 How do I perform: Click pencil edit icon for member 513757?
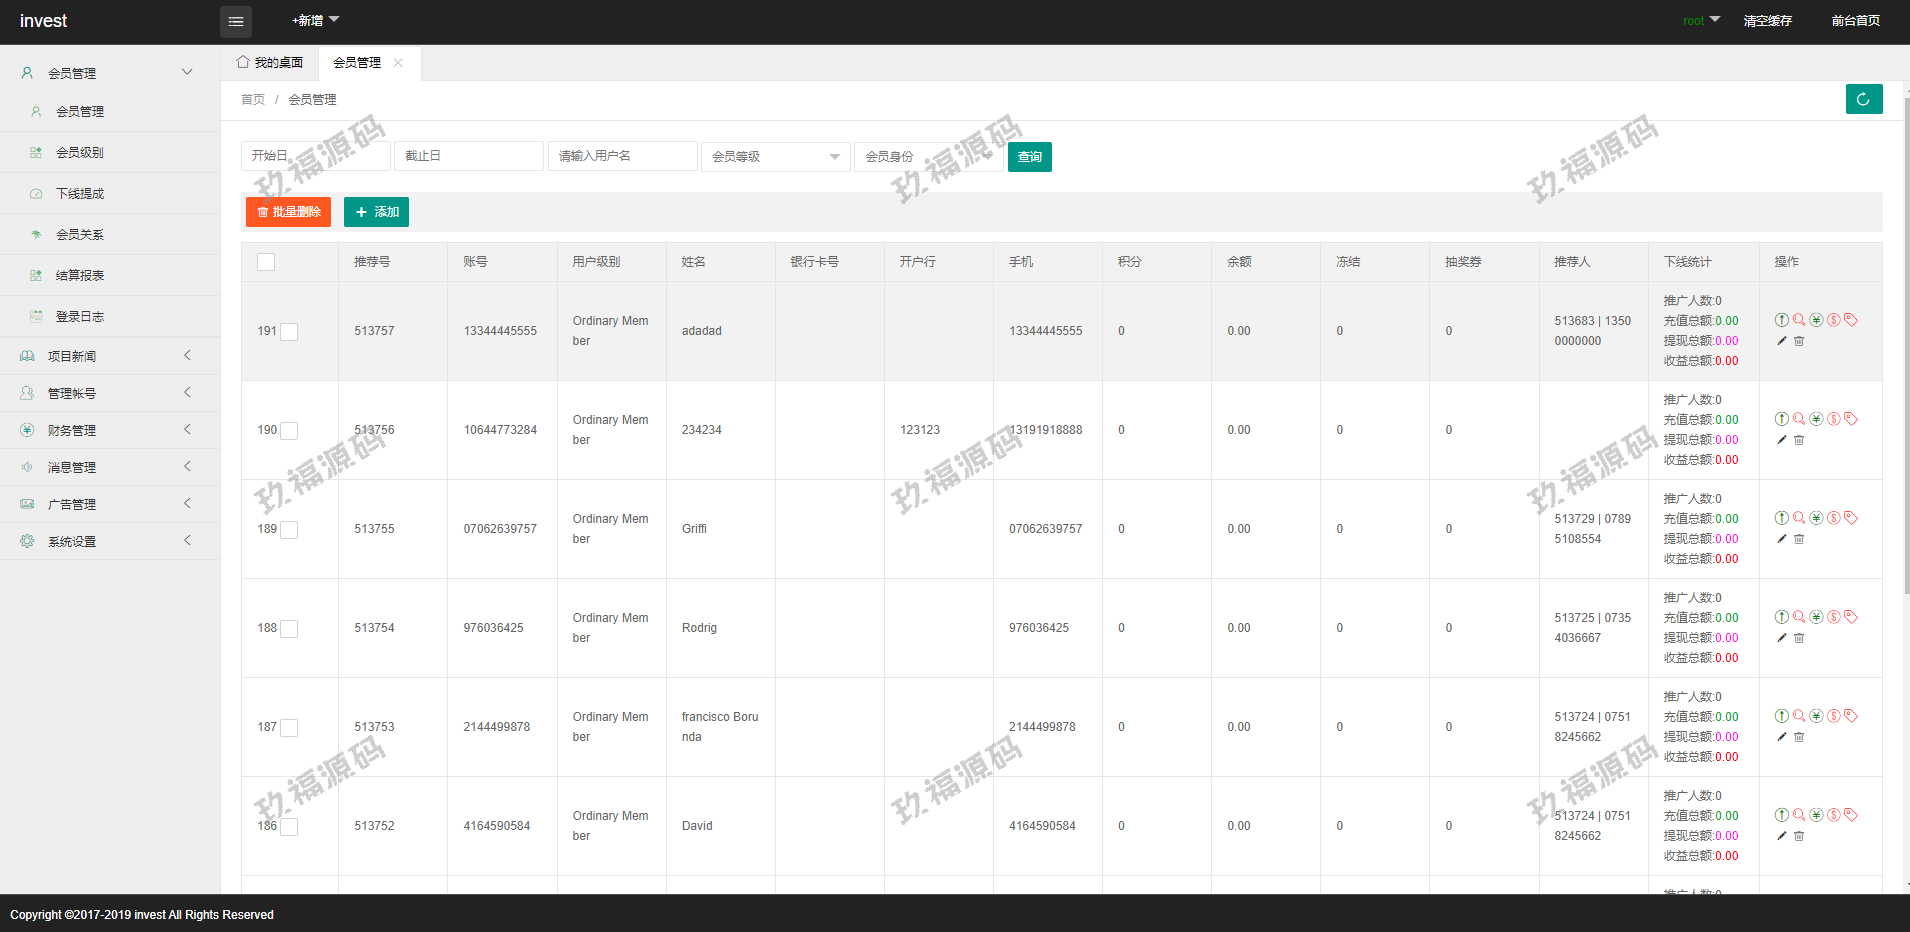[1781, 341]
